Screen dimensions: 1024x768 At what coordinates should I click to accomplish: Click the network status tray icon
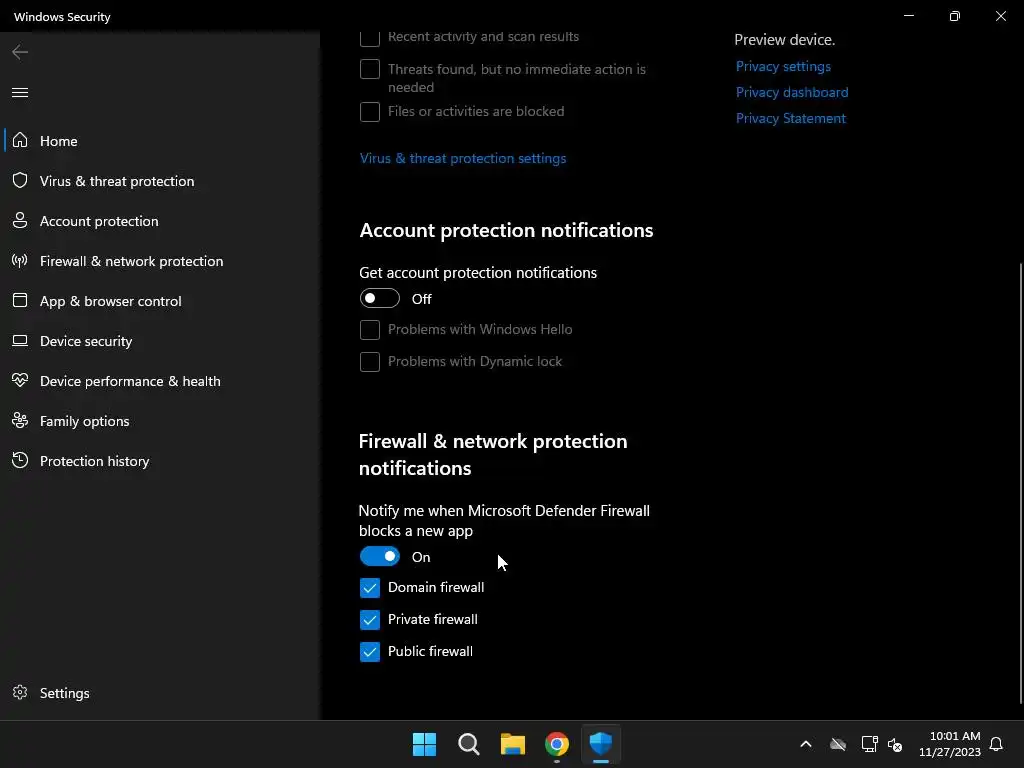(869, 744)
